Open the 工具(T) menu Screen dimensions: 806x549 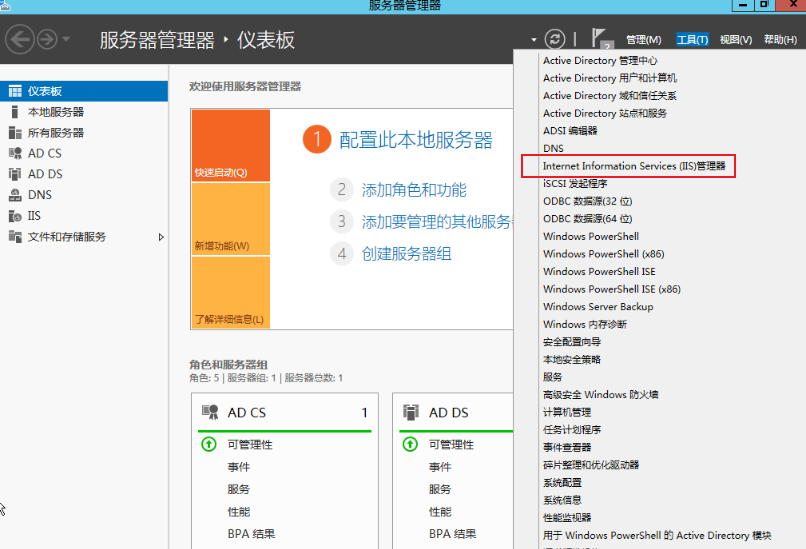(692, 40)
